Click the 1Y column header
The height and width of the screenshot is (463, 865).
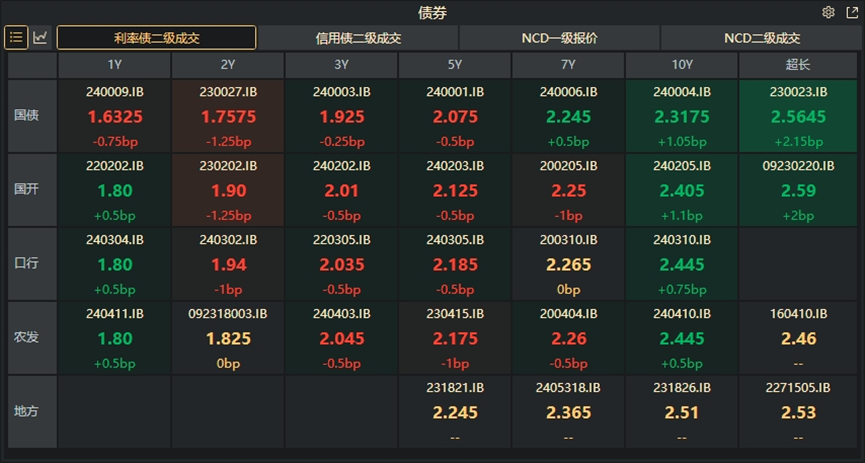point(114,65)
